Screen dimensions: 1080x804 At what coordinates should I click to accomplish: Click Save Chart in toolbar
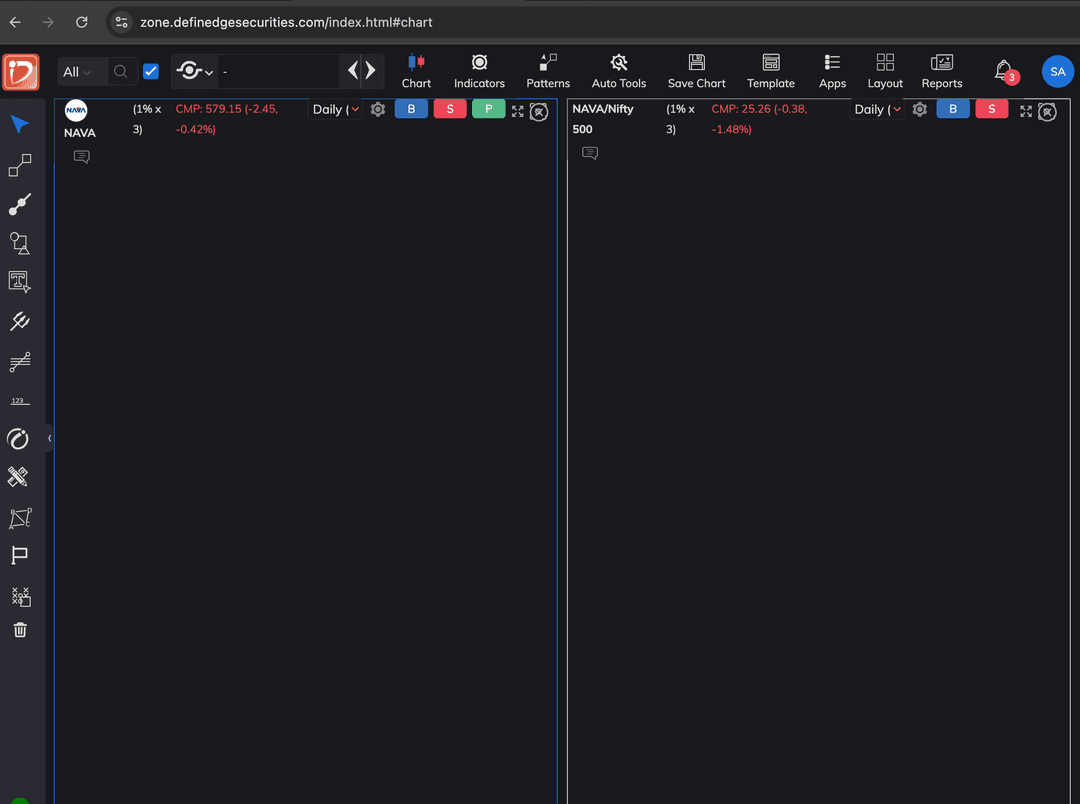pos(696,72)
